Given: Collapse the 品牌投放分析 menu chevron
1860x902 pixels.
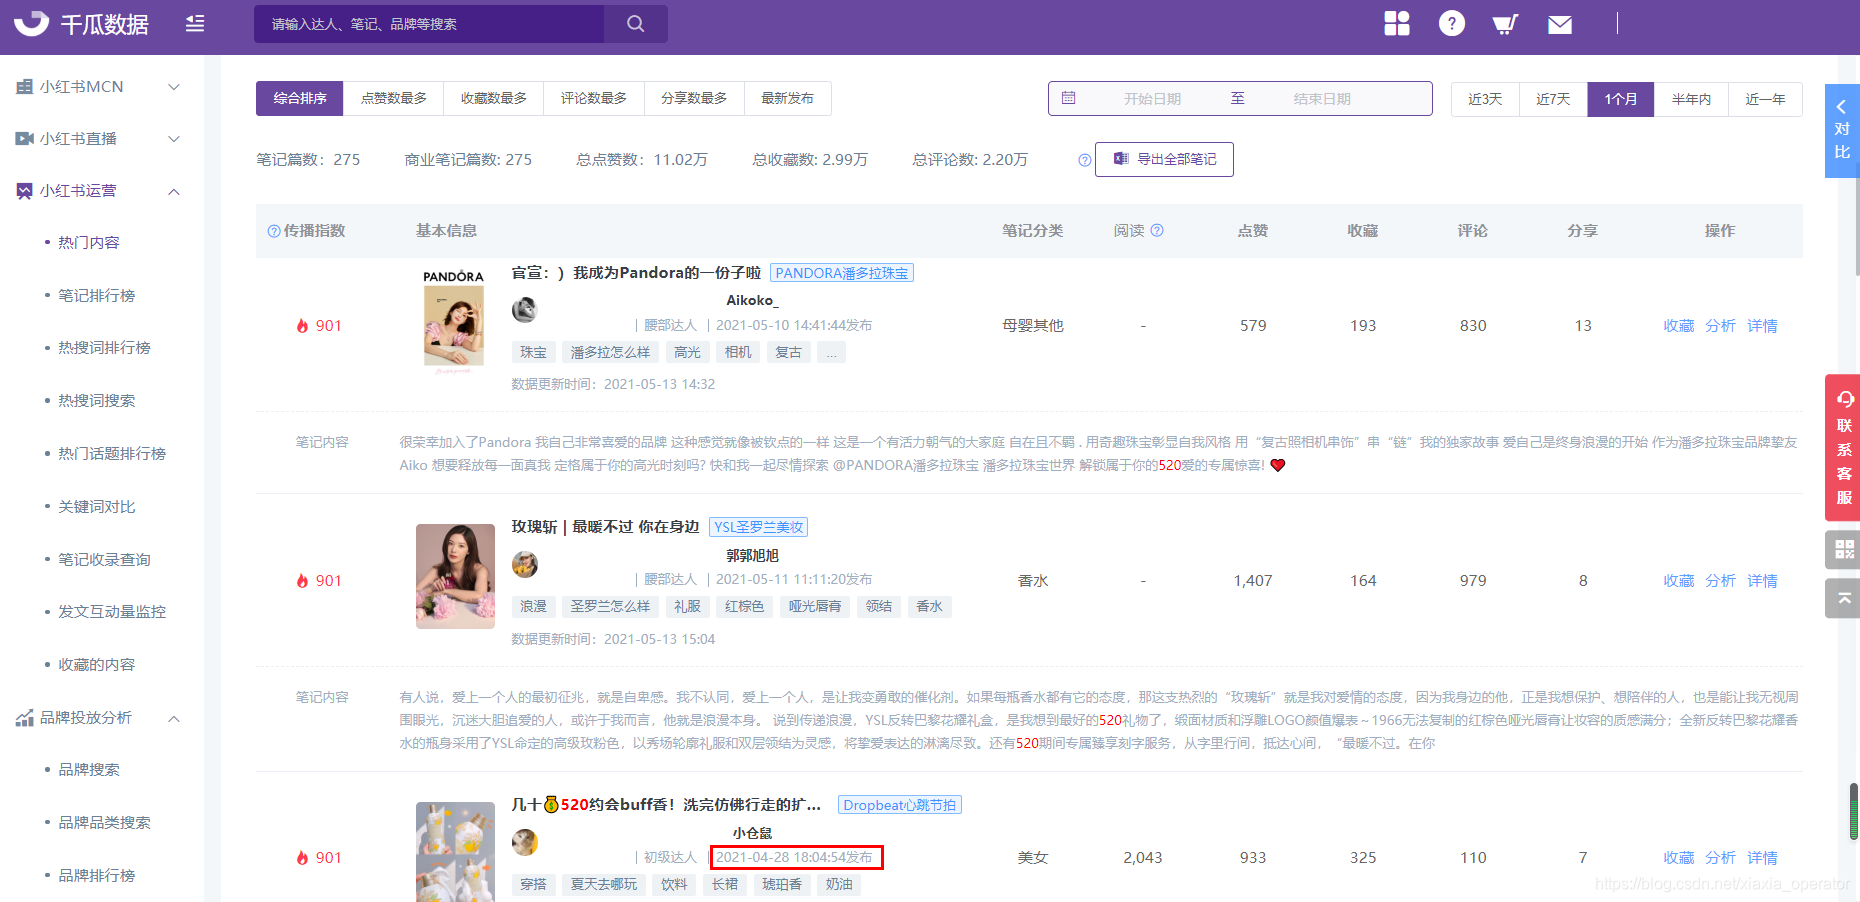Looking at the screenshot, I should (x=174, y=718).
